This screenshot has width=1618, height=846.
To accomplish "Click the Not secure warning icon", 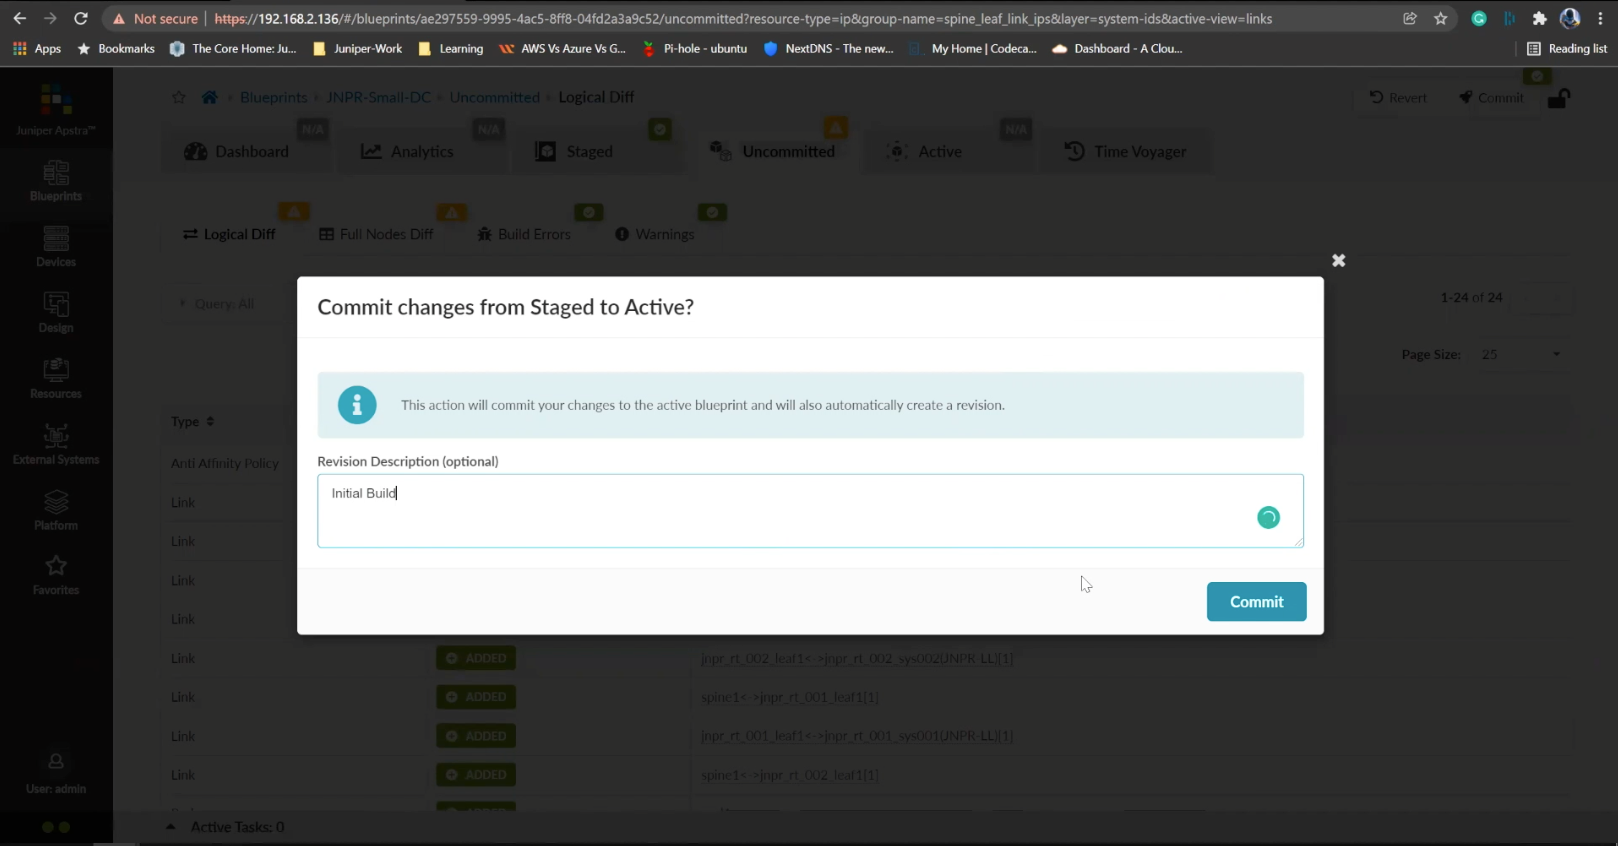I will tap(119, 19).
